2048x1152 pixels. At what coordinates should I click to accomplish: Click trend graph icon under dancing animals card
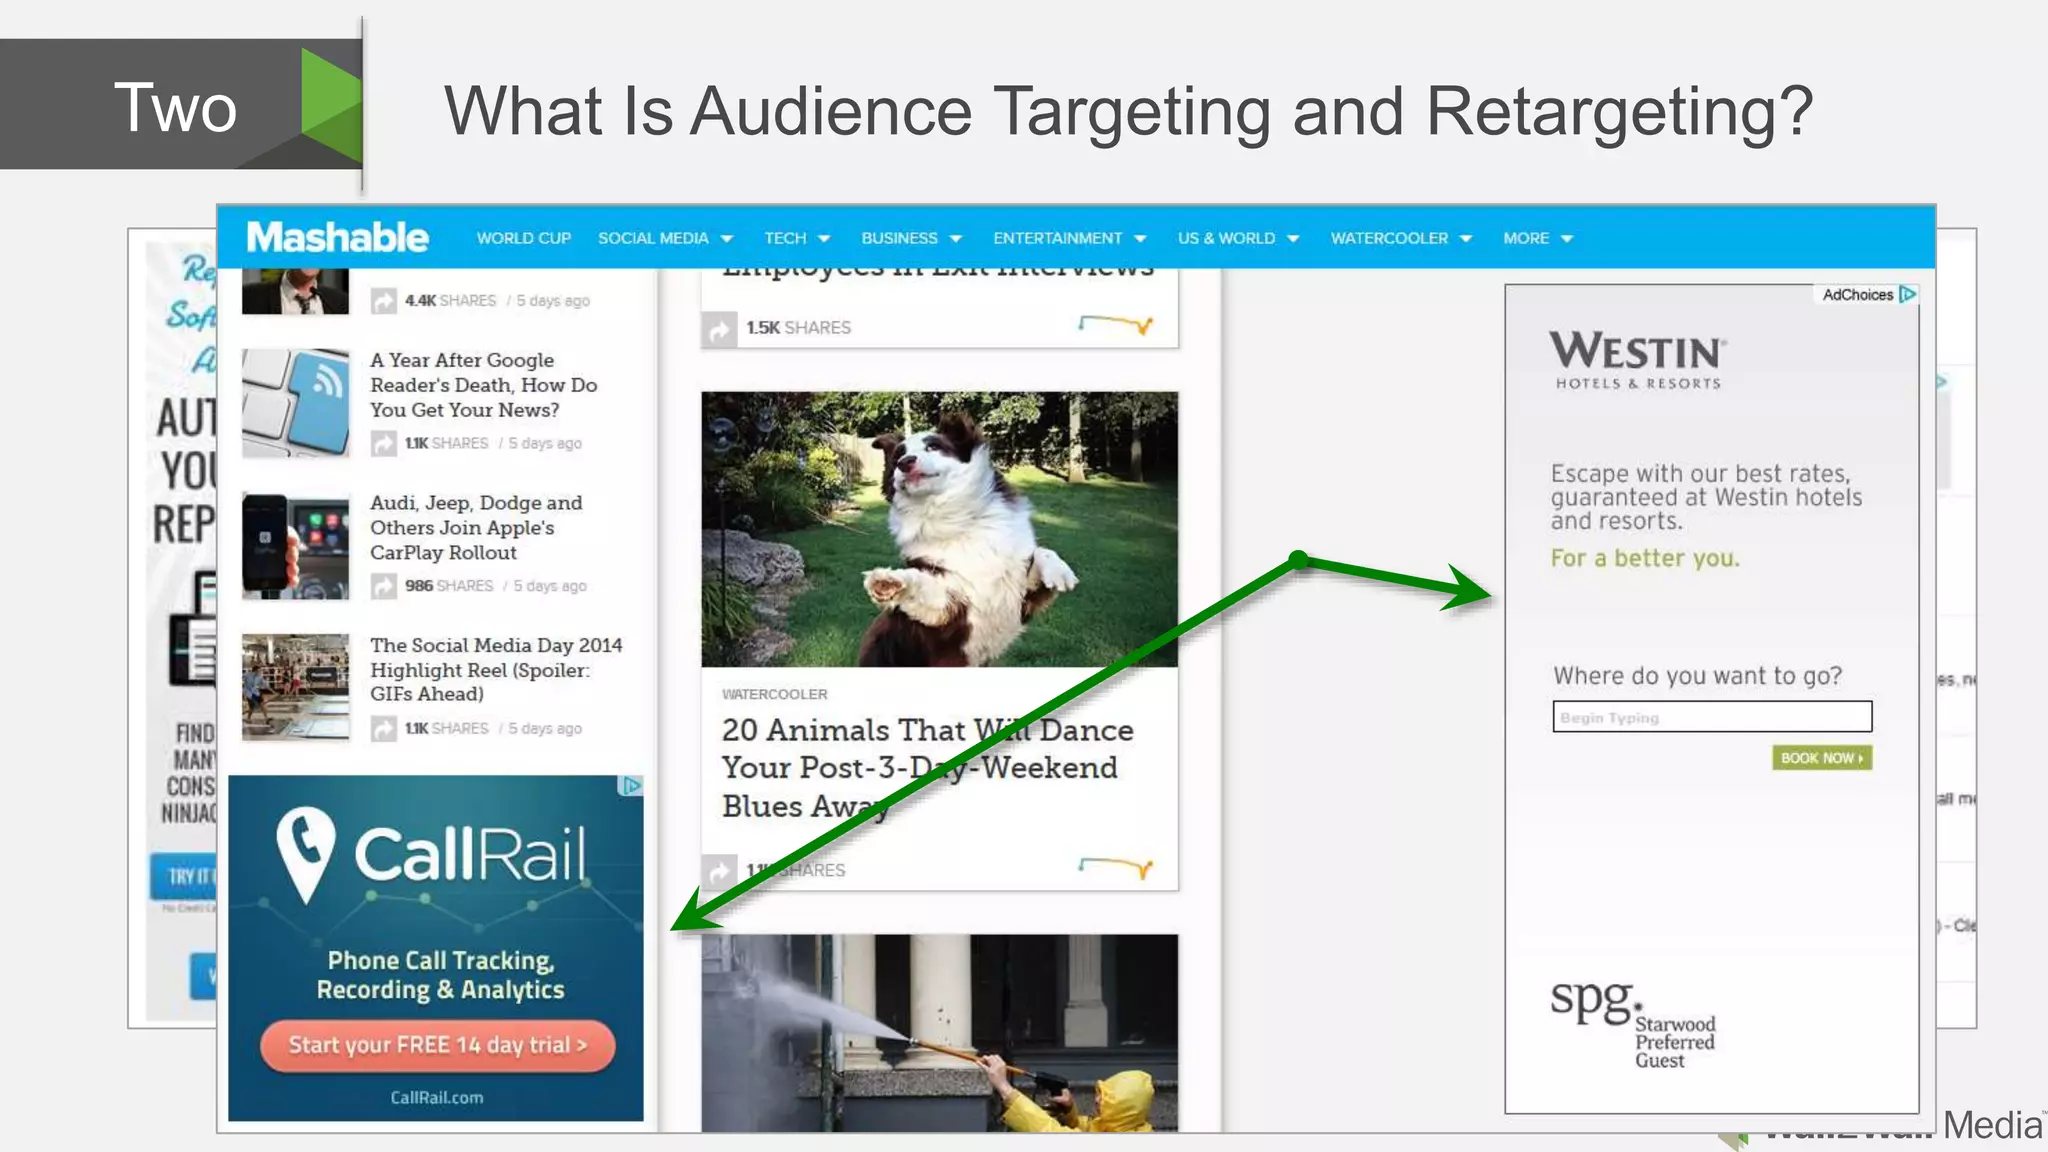click(x=1116, y=866)
